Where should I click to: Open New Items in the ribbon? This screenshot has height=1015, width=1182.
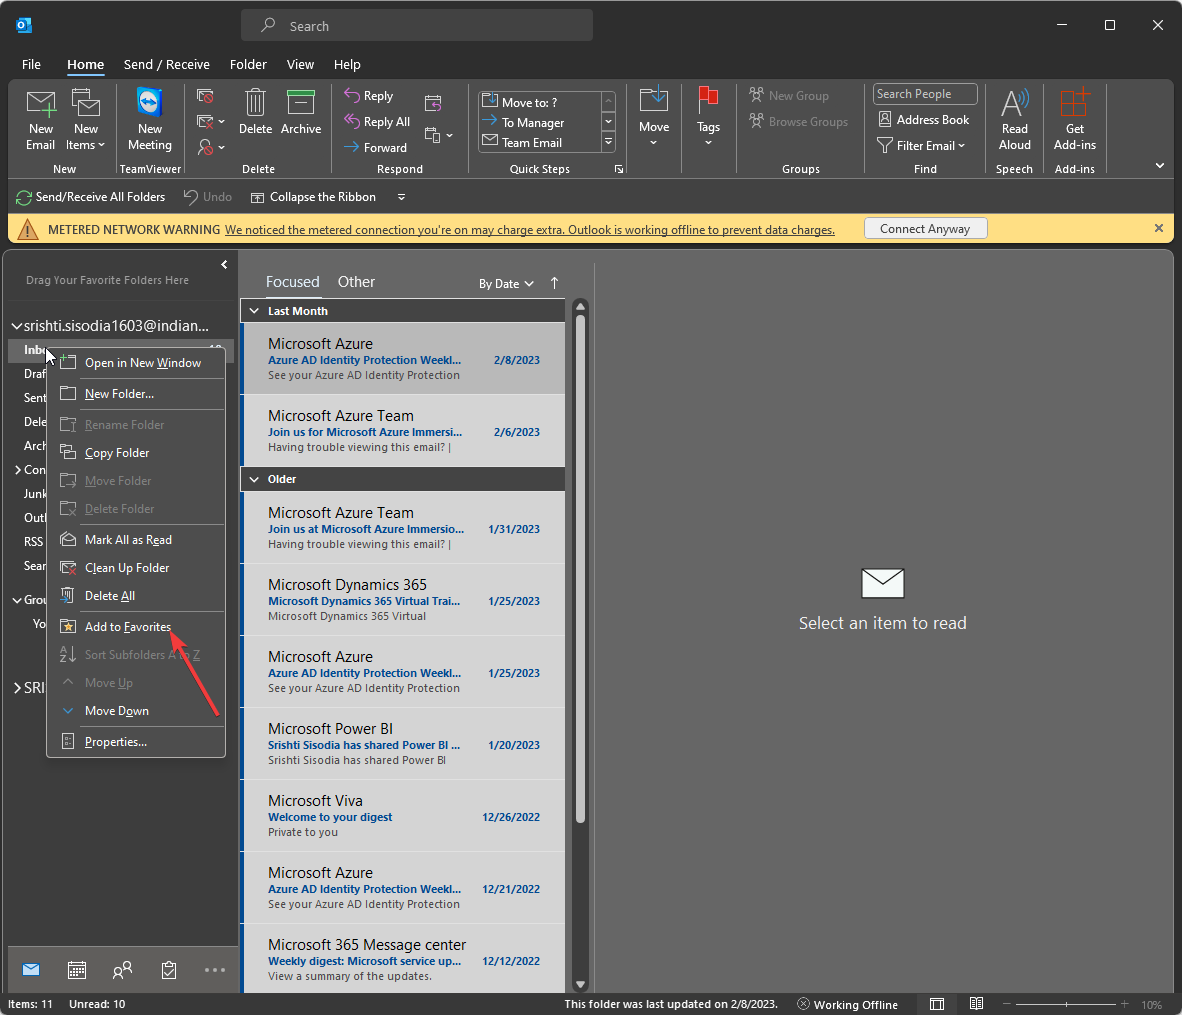pyautogui.click(x=86, y=121)
